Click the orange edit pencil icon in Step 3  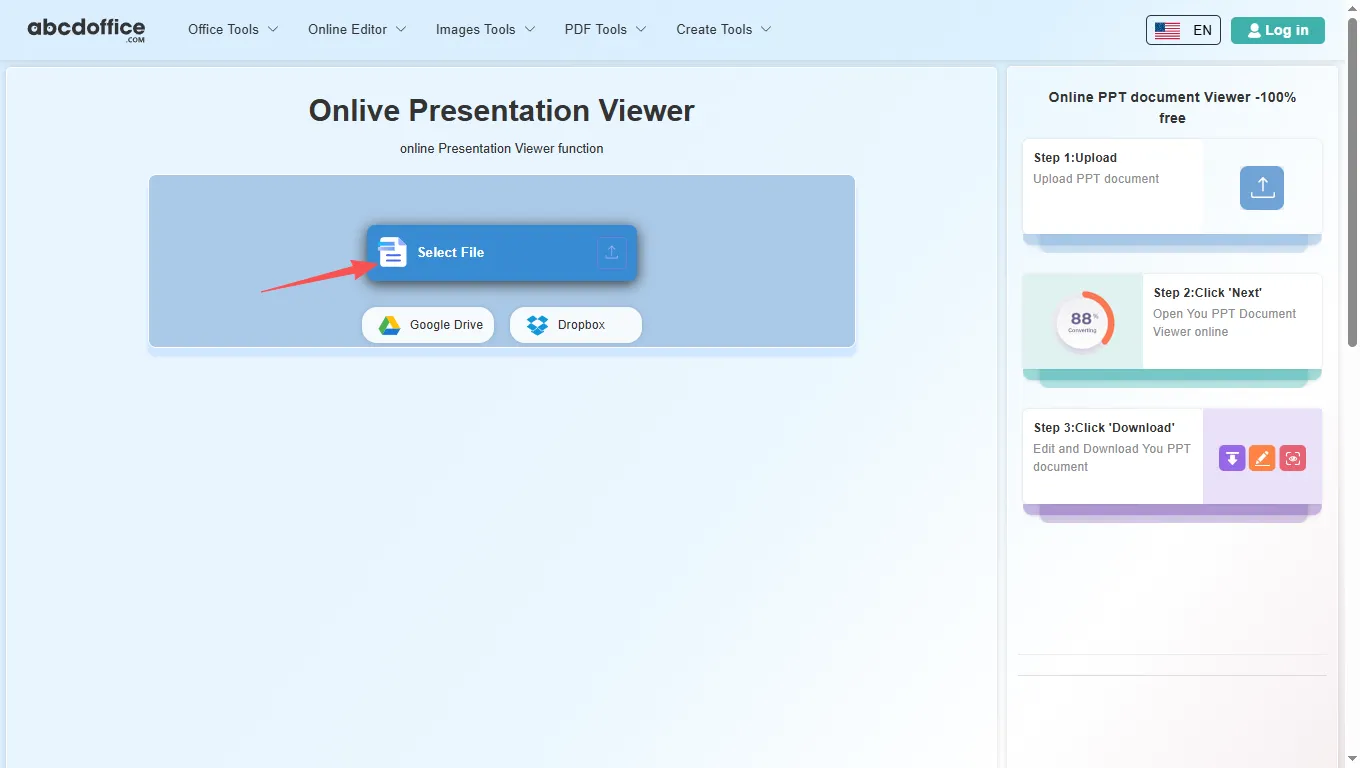(x=1262, y=458)
